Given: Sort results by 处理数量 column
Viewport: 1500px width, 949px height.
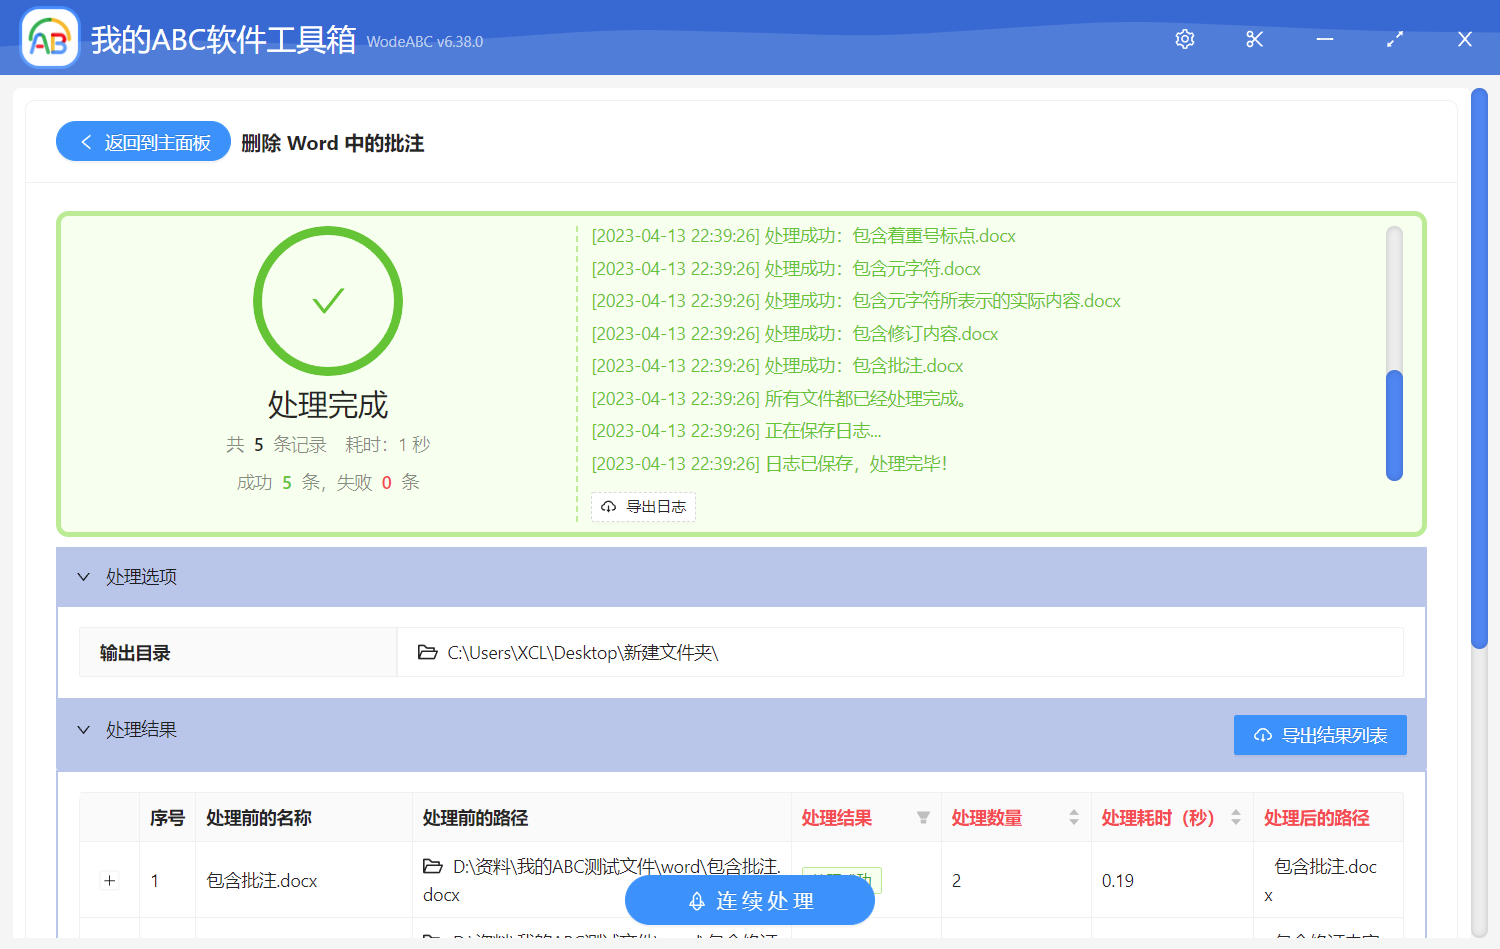Looking at the screenshot, I should (1072, 818).
